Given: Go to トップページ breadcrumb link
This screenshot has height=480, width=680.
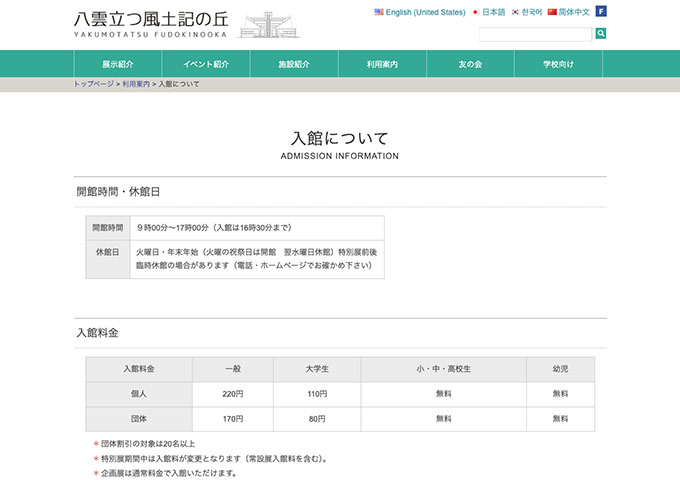Looking at the screenshot, I should point(94,84).
